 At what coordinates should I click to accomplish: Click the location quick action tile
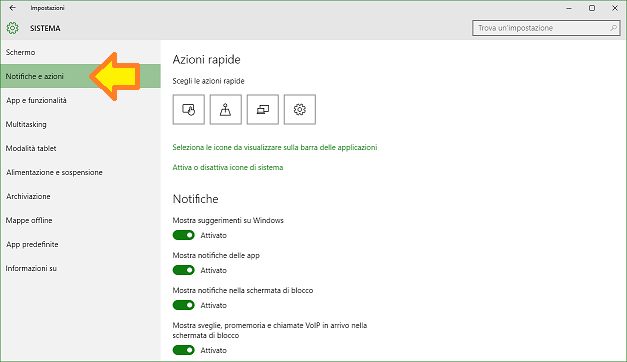click(x=226, y=110)
